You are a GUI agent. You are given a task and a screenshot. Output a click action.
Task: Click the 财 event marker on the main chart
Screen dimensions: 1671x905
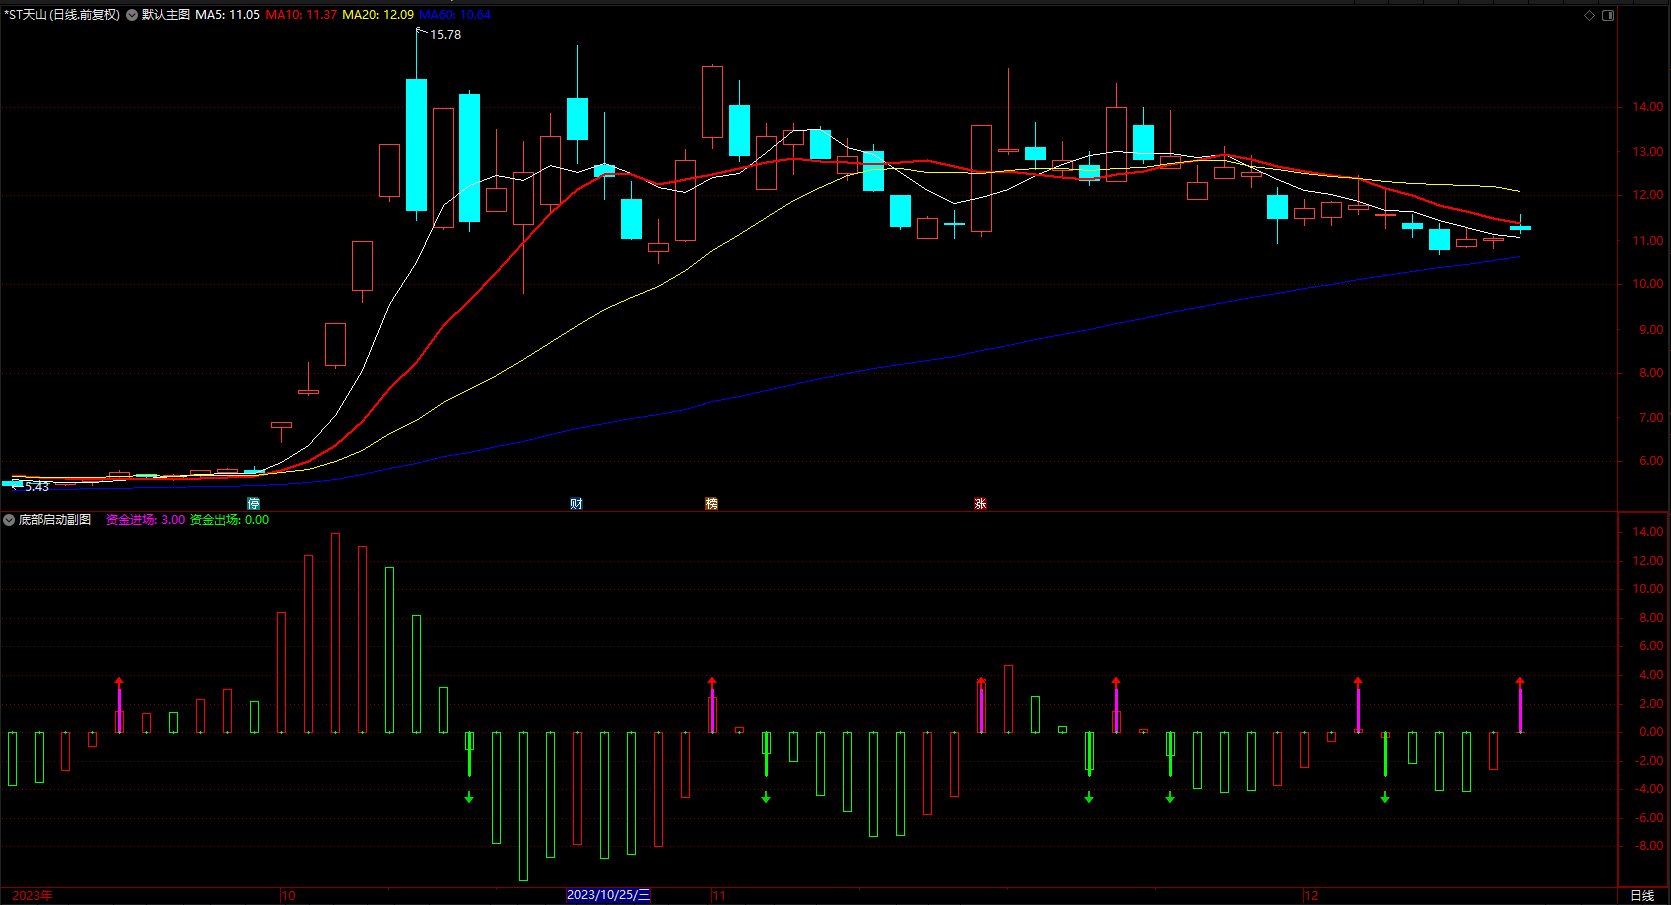[x=576, y=504]
